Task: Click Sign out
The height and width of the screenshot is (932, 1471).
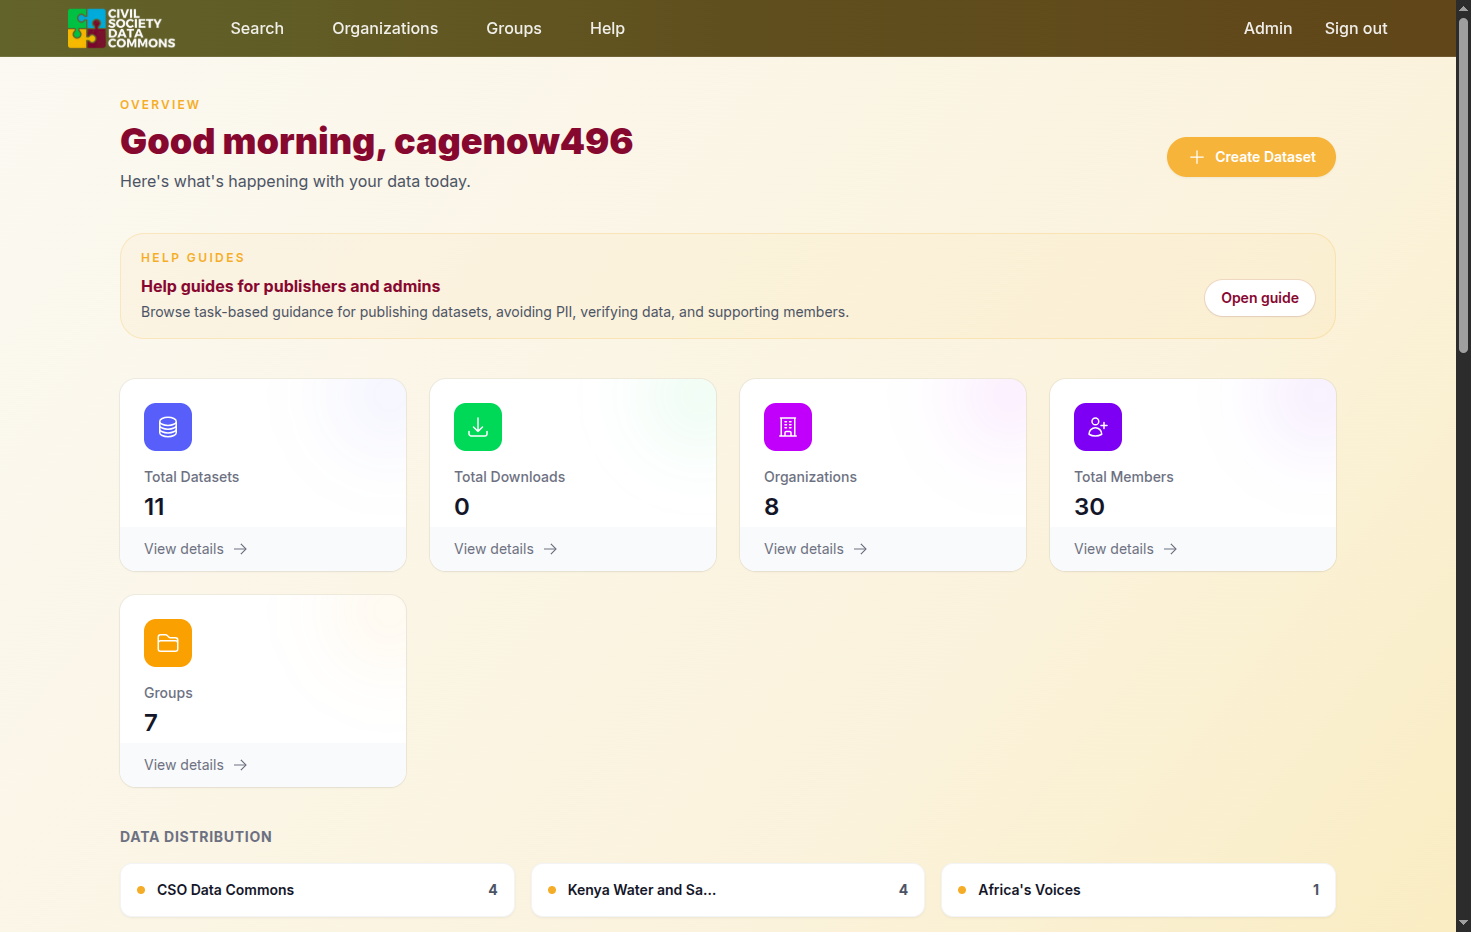Action: tap(1356, 28)
